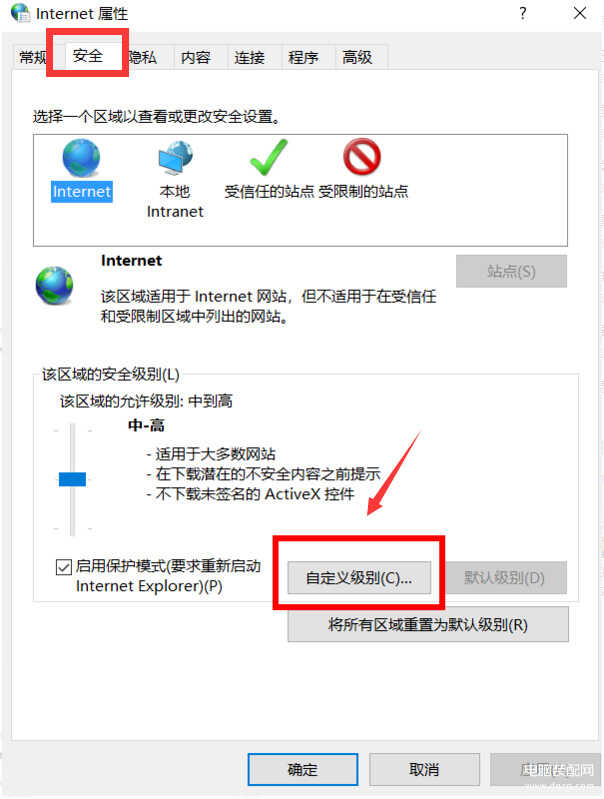Screen dimensions: 604x799
Task: Click the Internet 属性 title bar icon
Action: [x=20, y=12]
